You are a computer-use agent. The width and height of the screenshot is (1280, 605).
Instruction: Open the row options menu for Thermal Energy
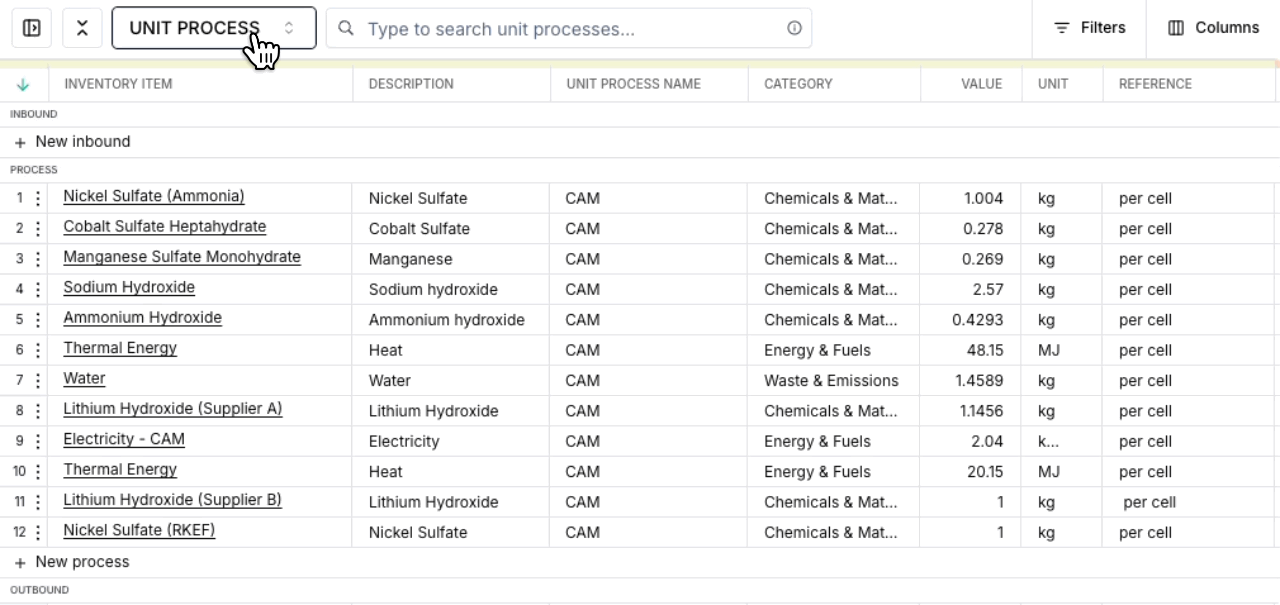[38, 348]
